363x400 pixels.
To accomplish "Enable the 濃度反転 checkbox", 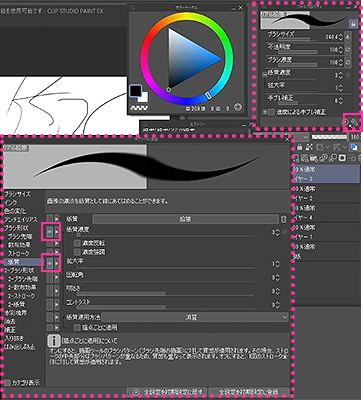I will point(77,243).
